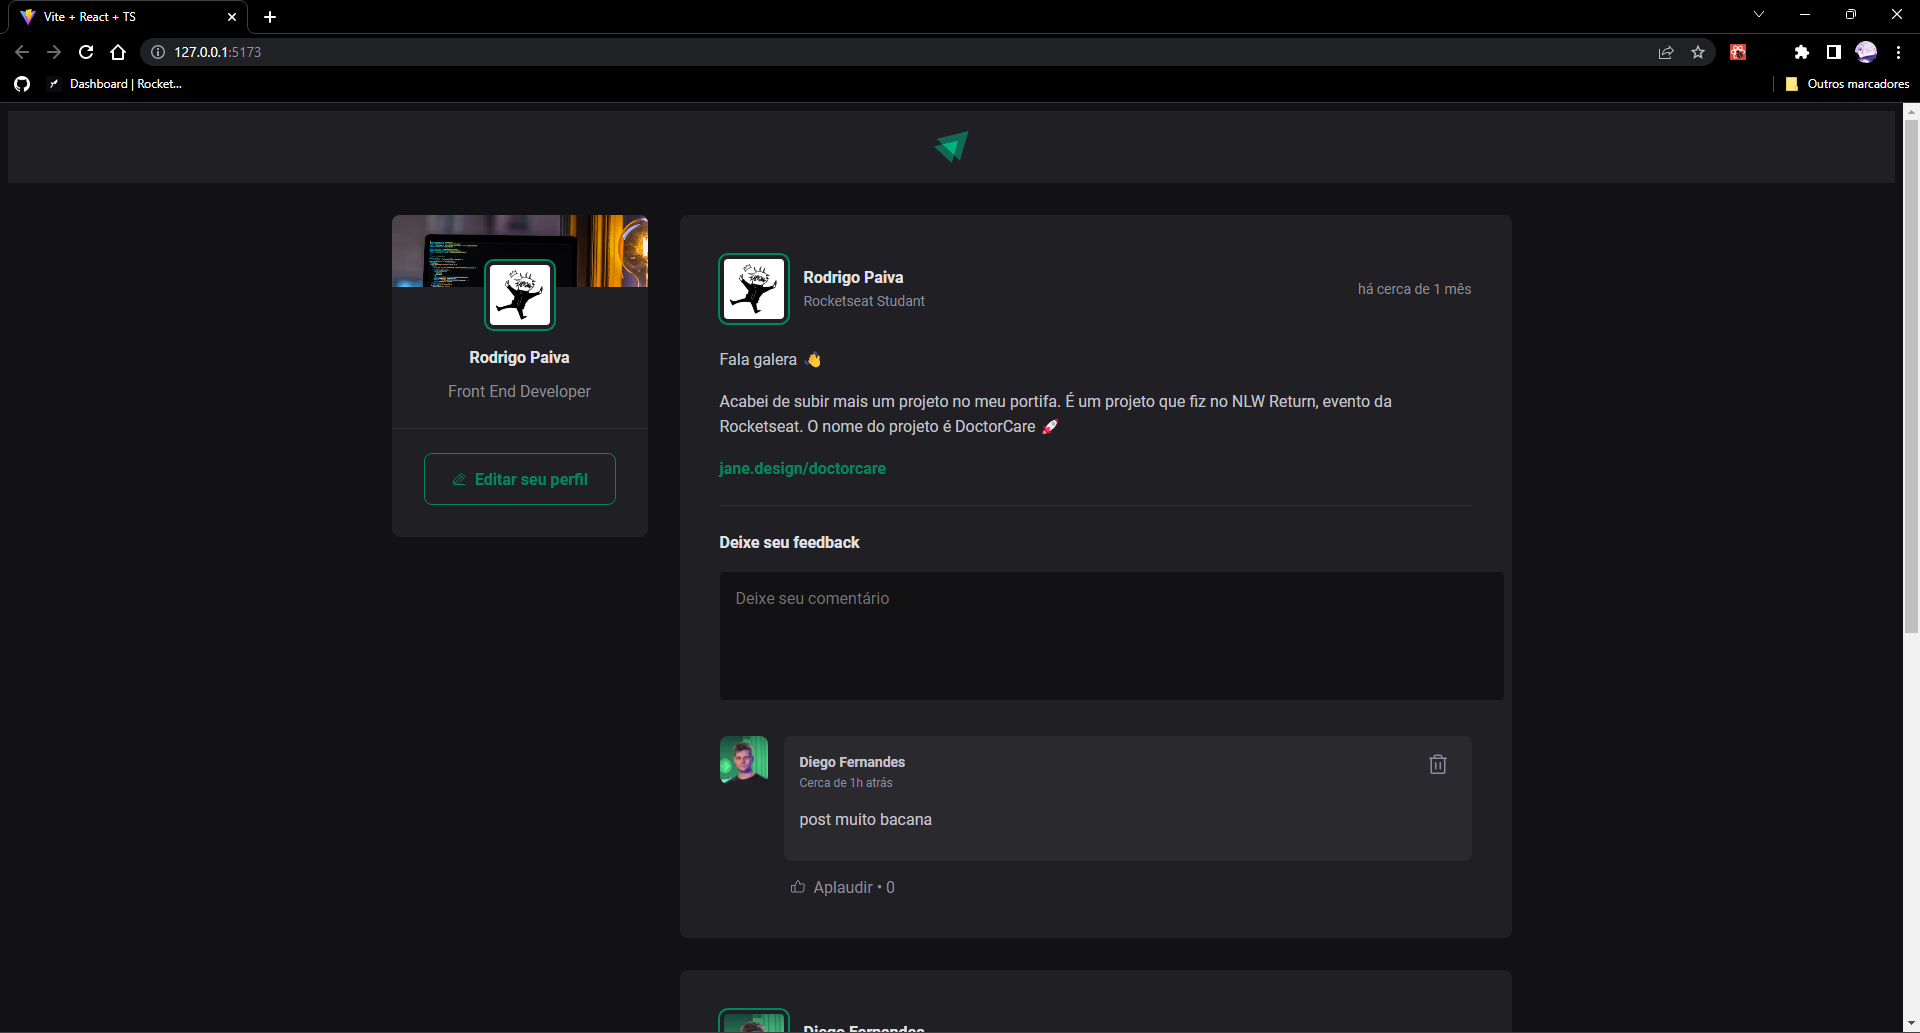The width and height of the screenshot is (1920, 1033).
Task: Click red extension icon in toolbar
Action: [x=1738, y=52]
